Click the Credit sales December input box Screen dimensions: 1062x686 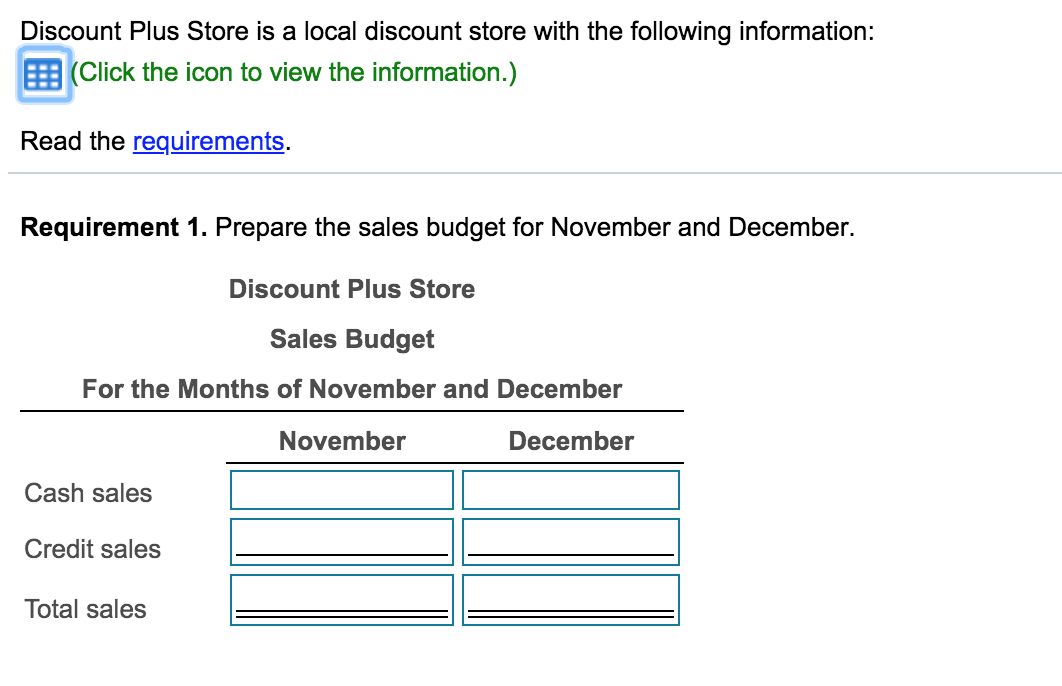coord(570,541)
